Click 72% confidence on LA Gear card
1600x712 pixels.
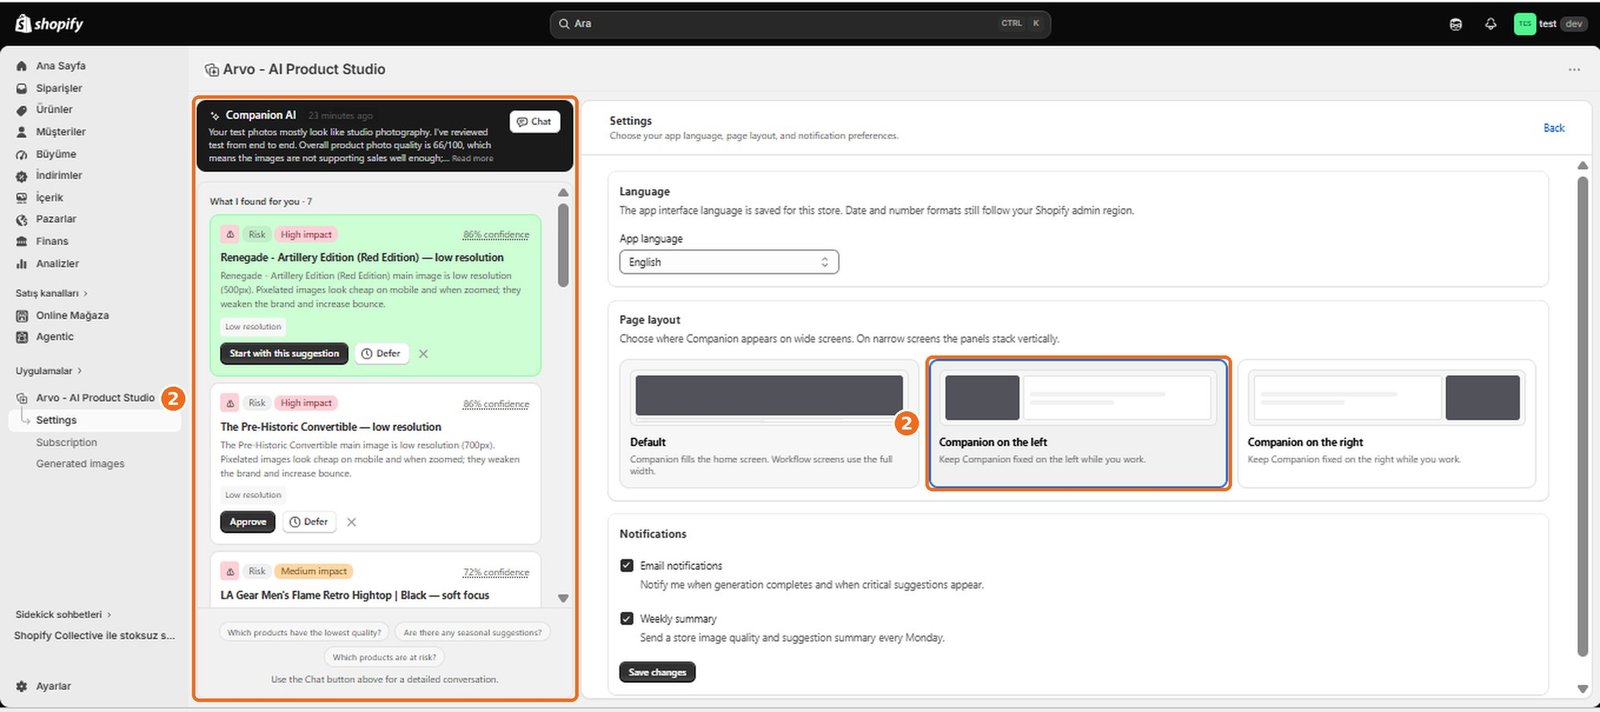click(x=496, y=573)
